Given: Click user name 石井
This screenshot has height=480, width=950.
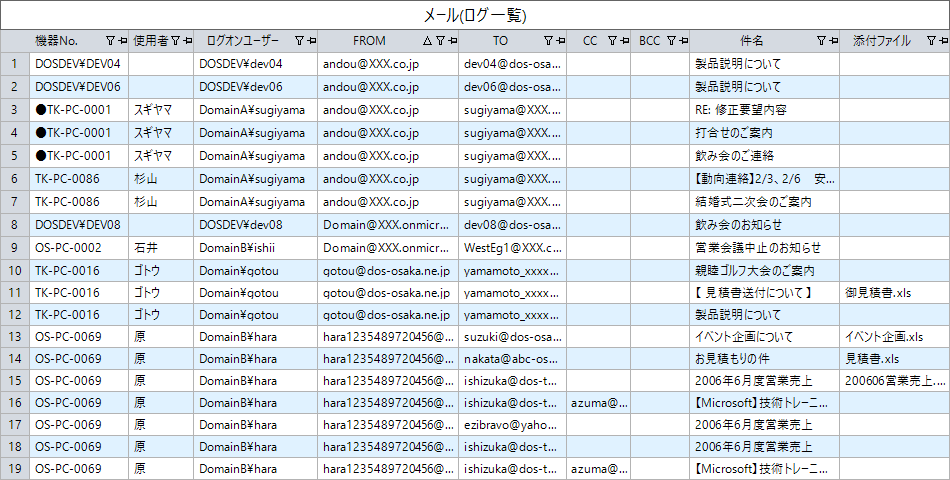Looking at the screenshot, I should (161, 248).
